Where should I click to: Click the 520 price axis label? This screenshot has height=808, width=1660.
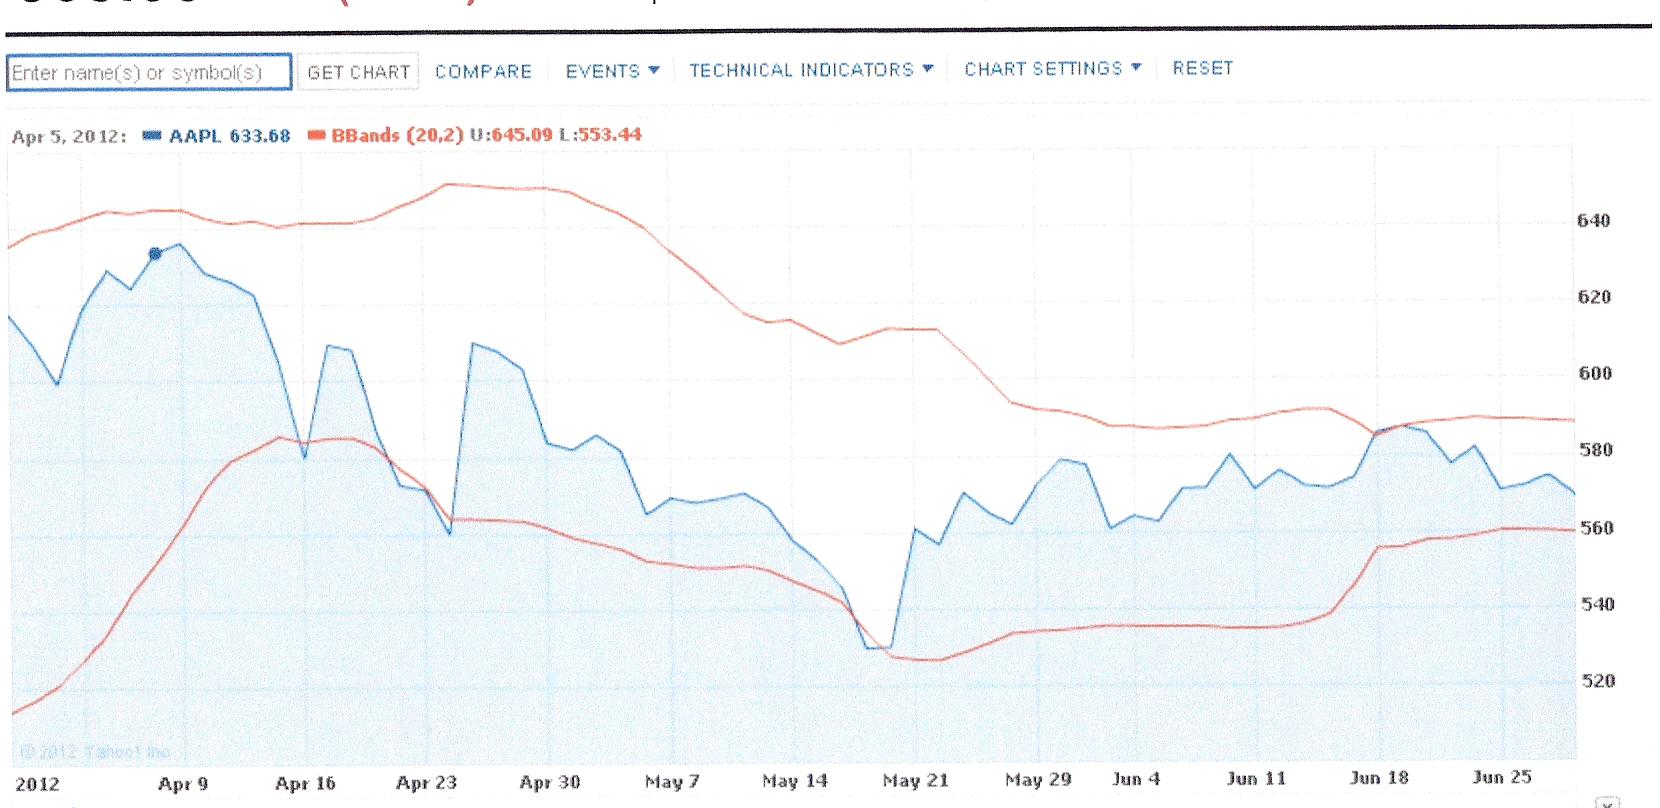(x=1597, y=682)
